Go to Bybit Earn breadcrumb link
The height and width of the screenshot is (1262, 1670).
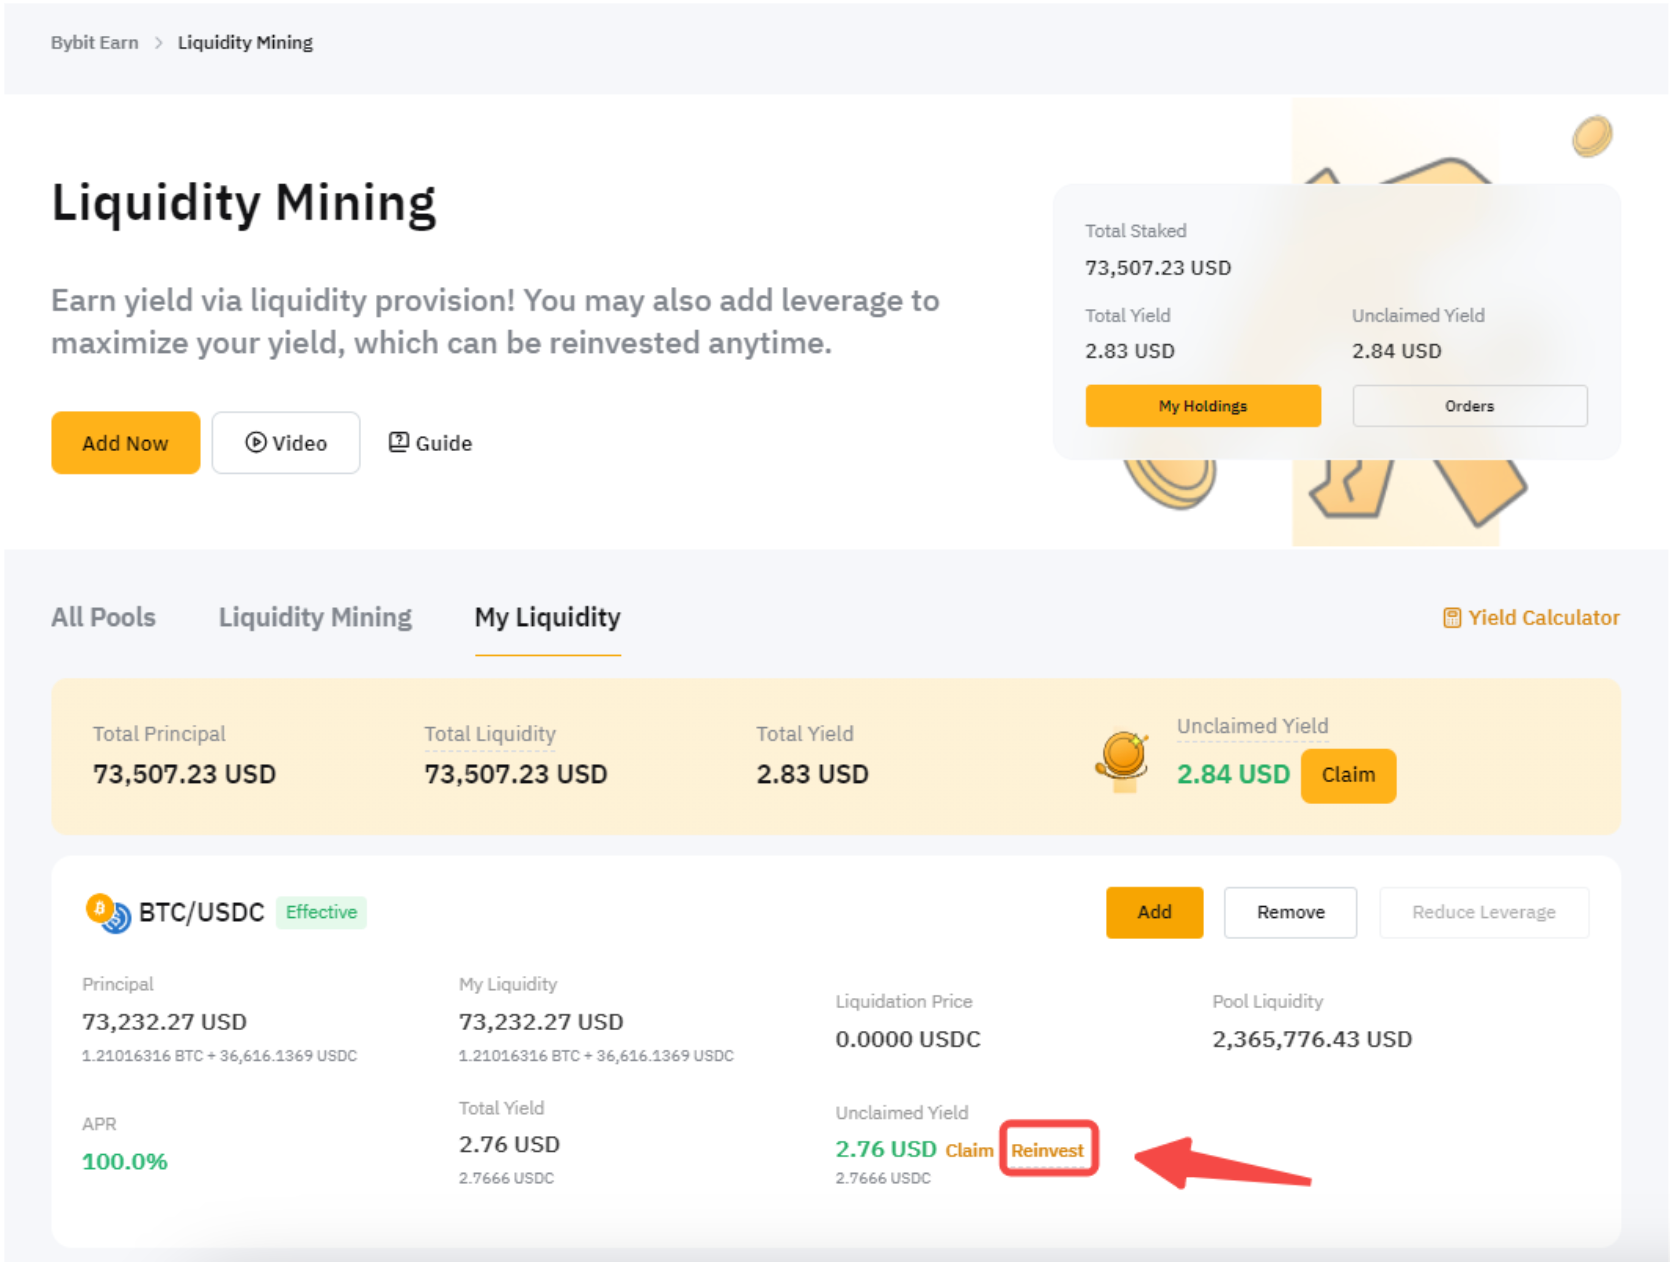click(x=95, y=43)
